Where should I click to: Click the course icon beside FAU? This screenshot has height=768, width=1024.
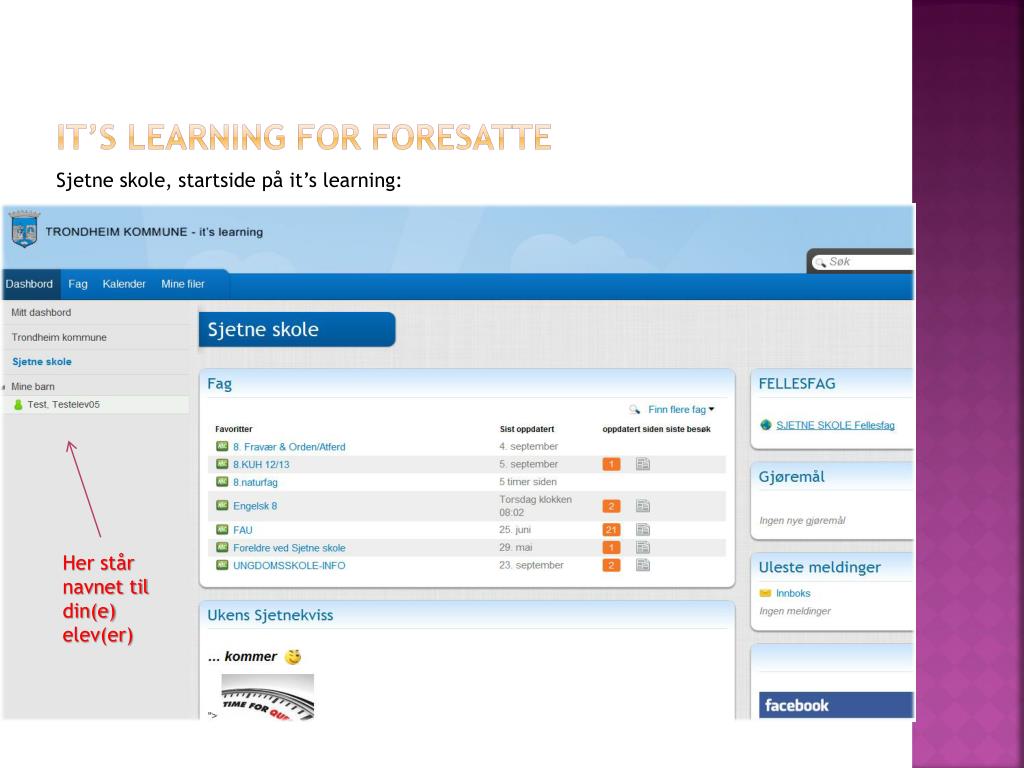coord(222,530)
